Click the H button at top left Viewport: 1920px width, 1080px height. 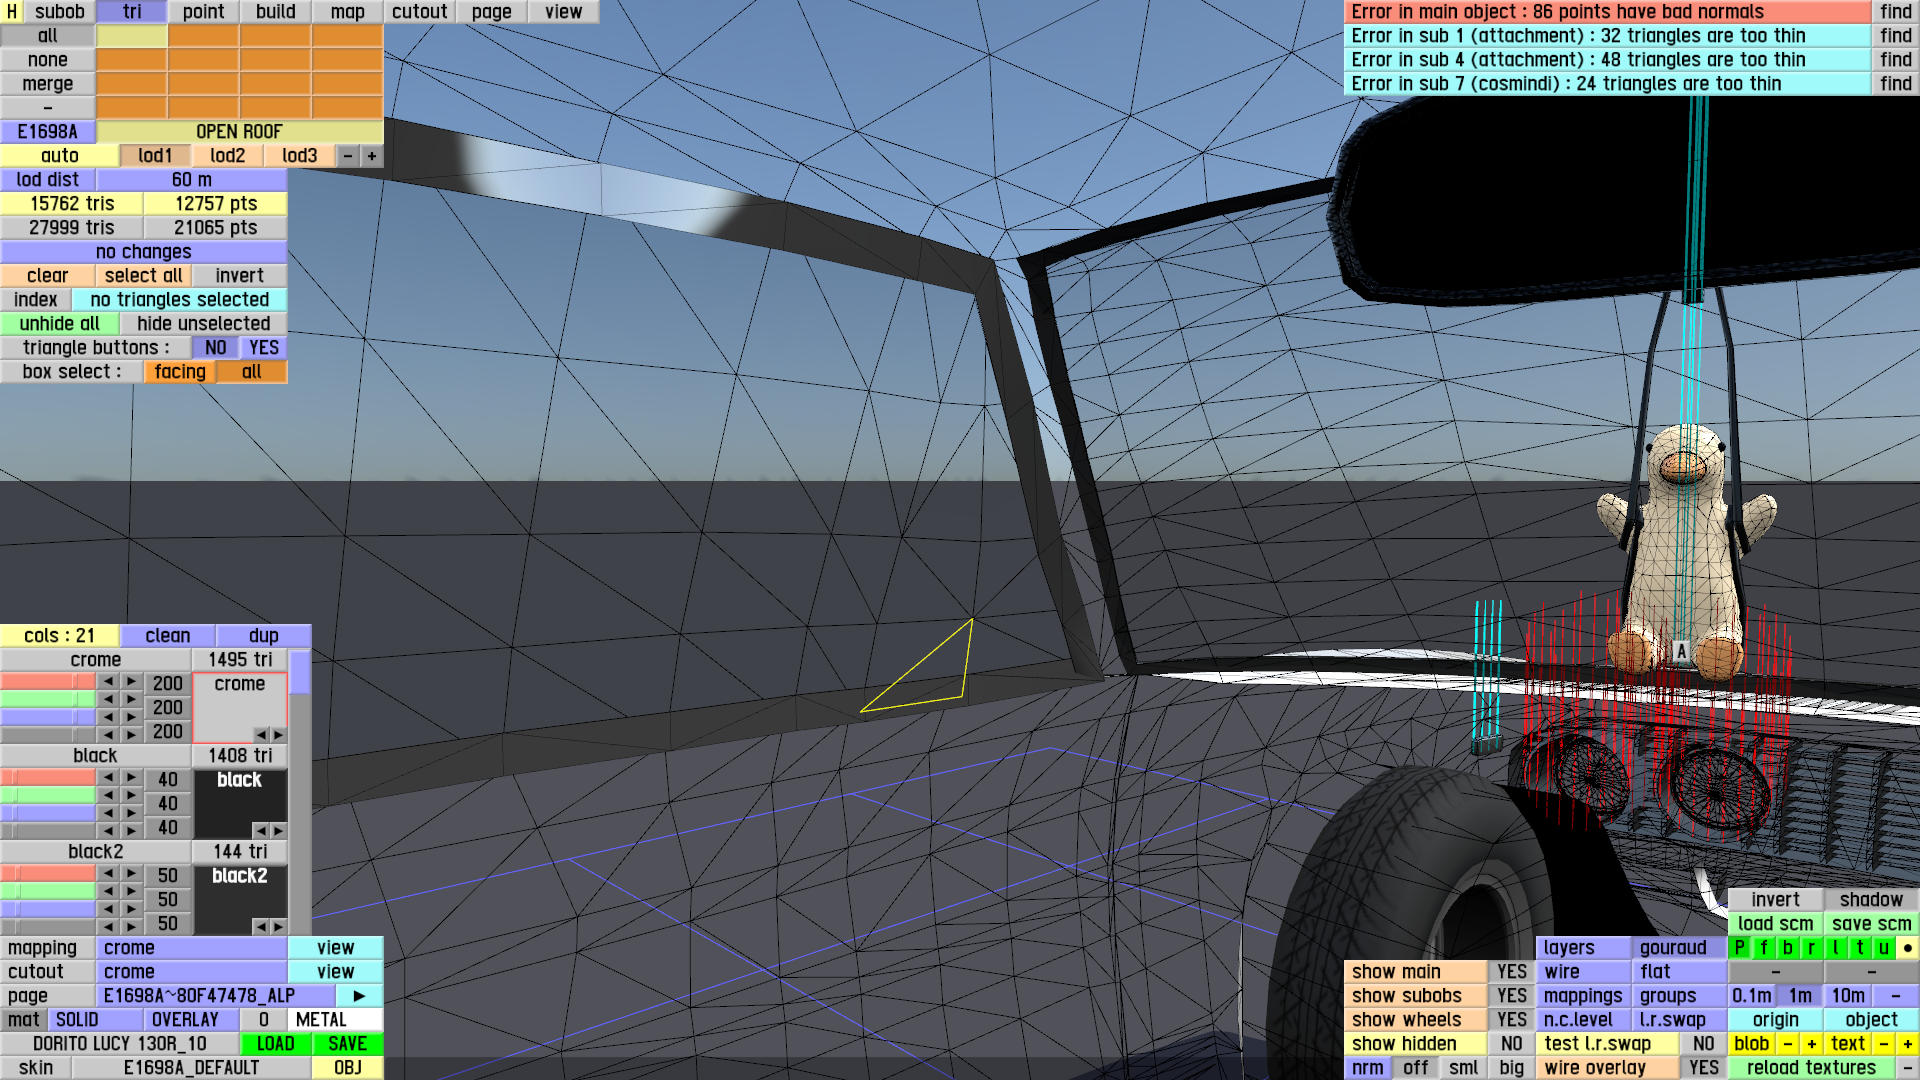(x=12, y=12)
